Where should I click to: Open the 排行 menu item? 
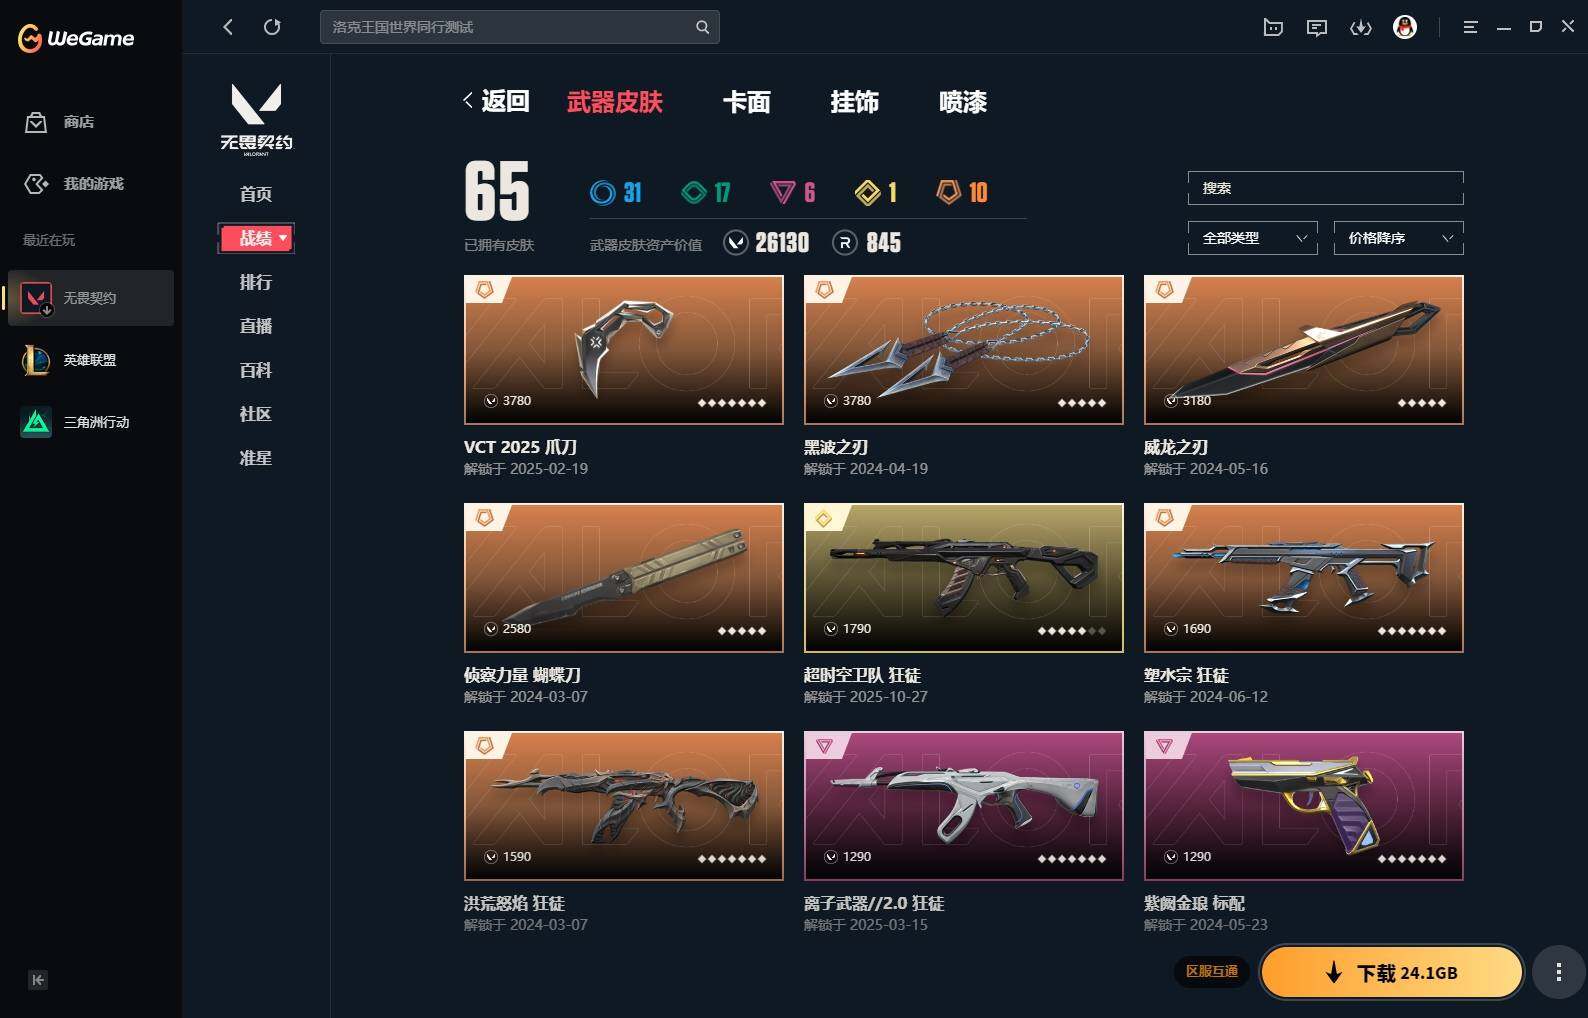(256, 282)
